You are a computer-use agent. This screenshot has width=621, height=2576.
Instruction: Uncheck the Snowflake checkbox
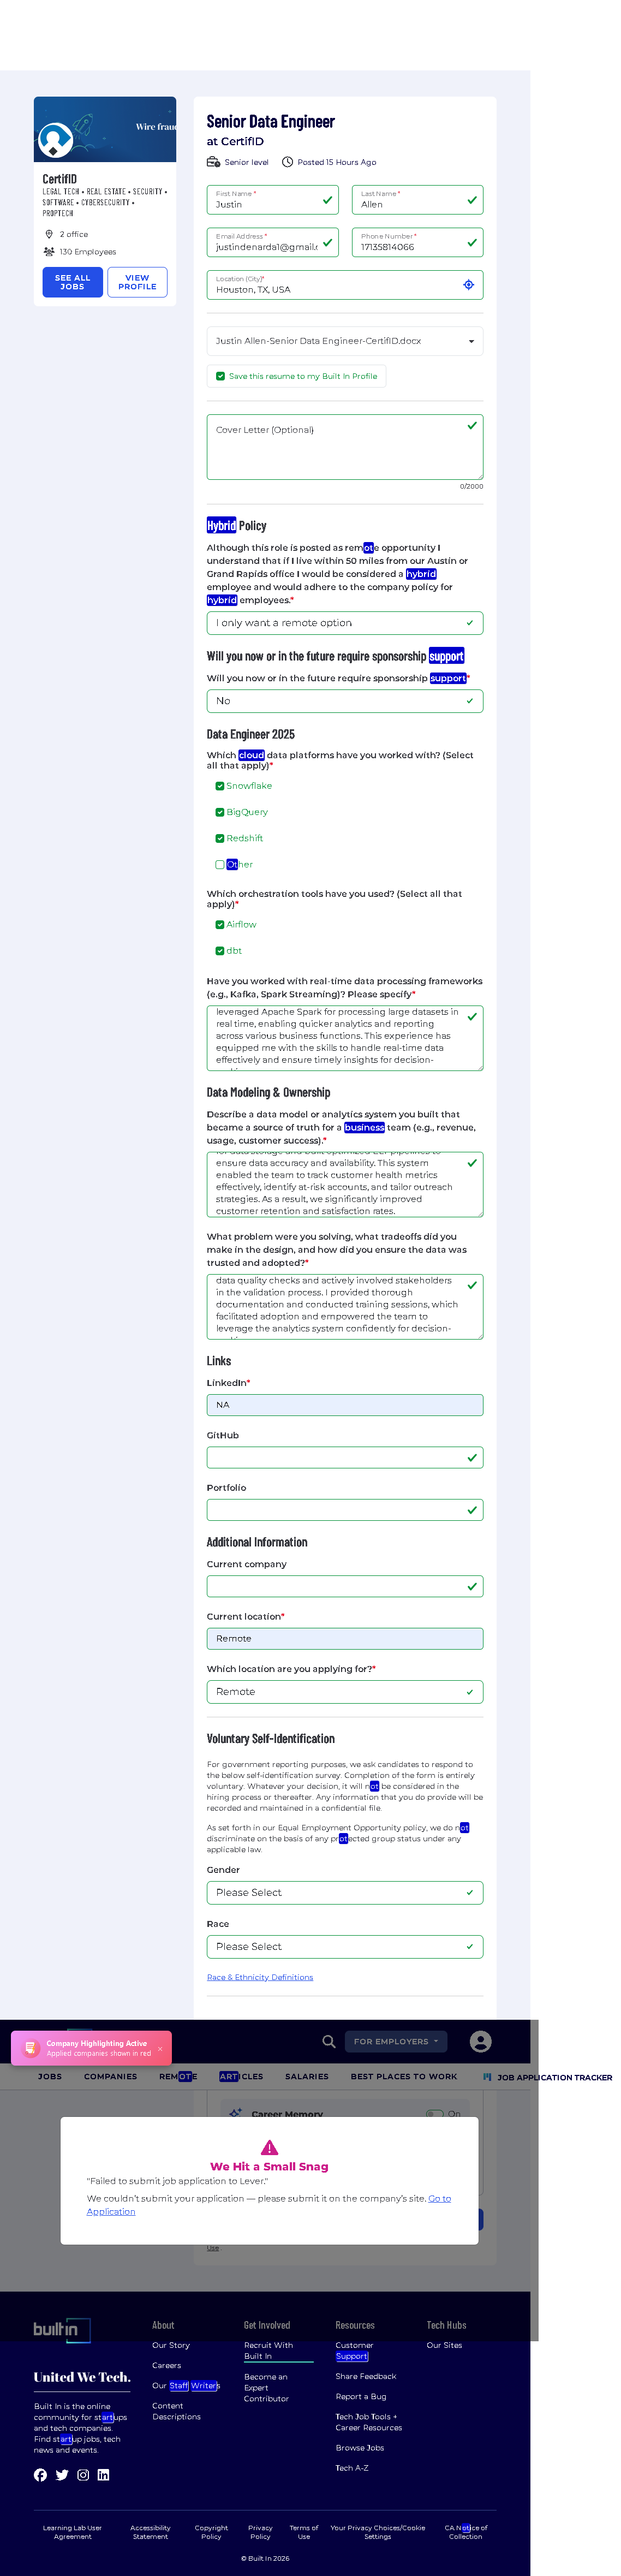(x=220, y=786)
